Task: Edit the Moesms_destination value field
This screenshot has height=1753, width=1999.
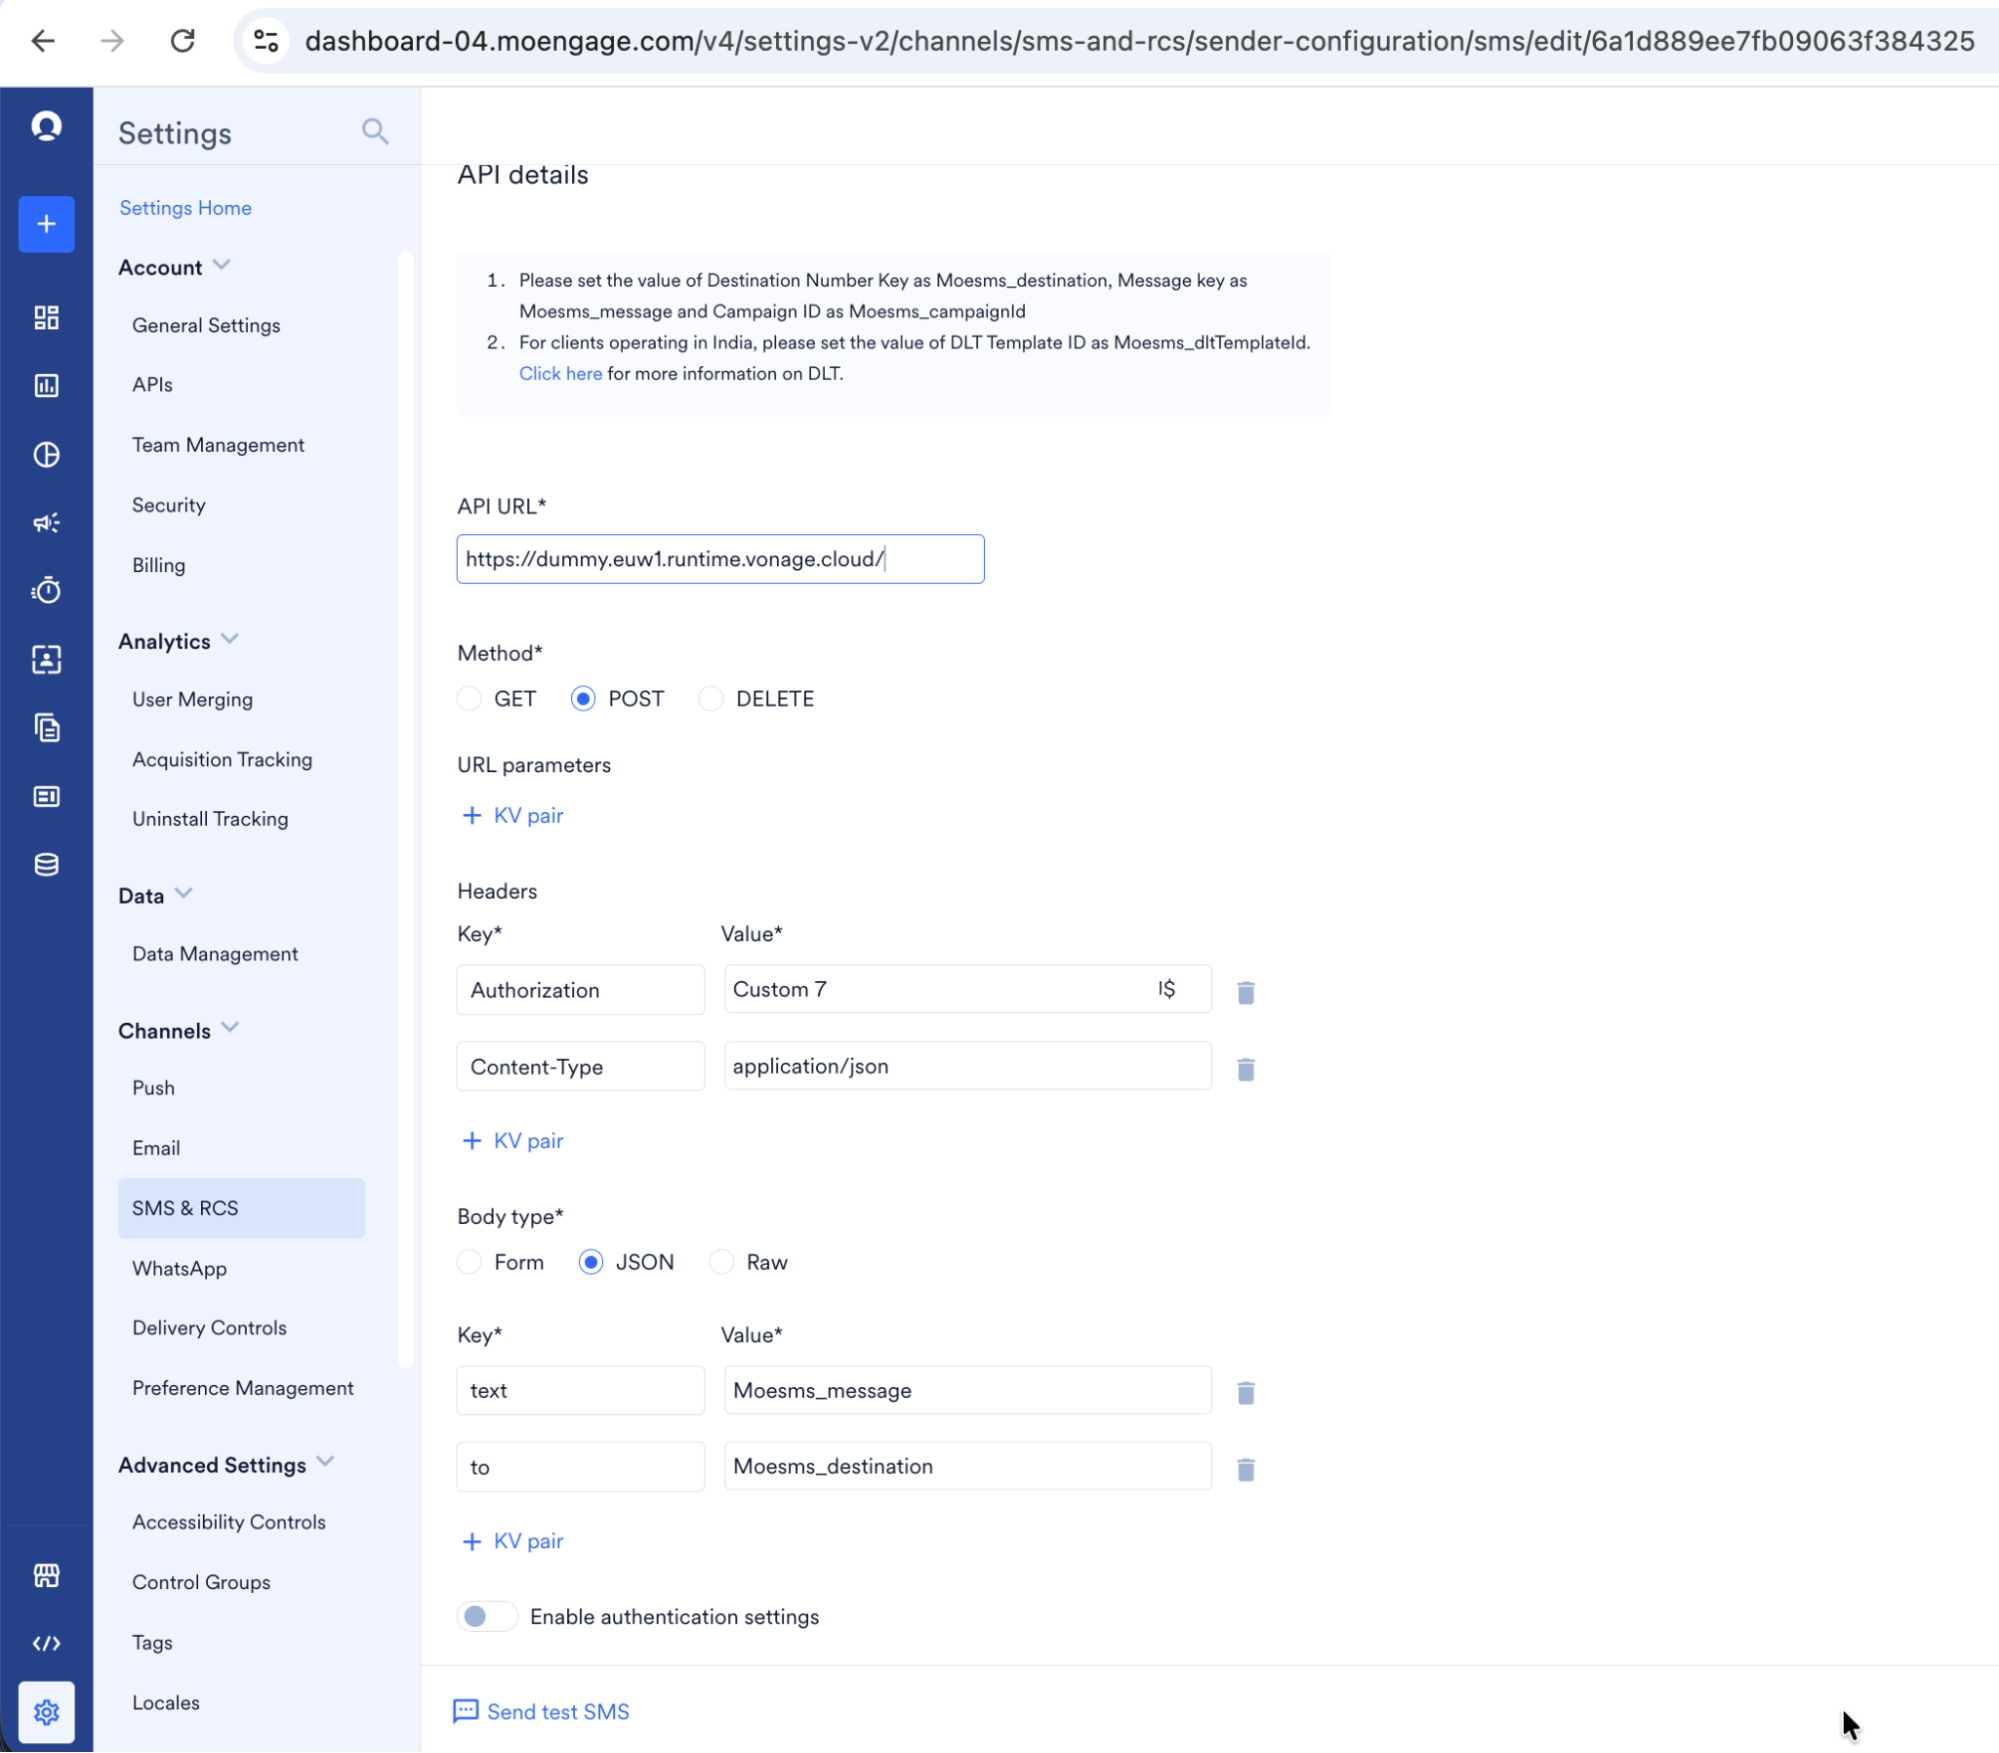Action: 968,1466
